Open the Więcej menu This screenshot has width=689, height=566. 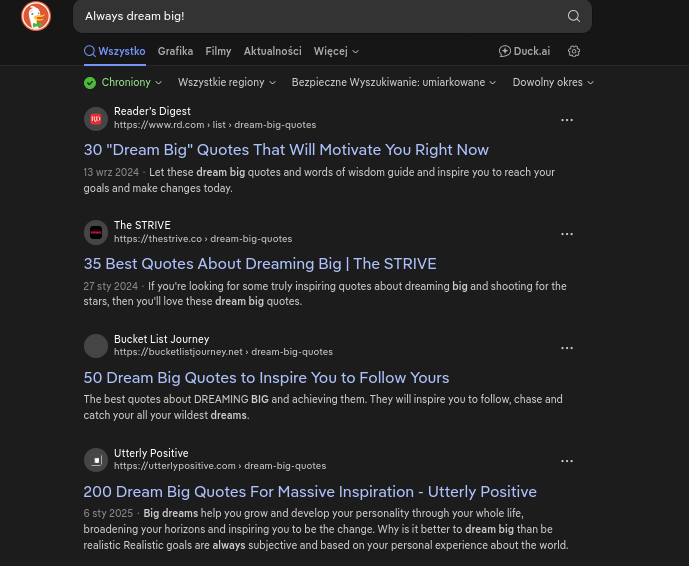coord(336,51)
